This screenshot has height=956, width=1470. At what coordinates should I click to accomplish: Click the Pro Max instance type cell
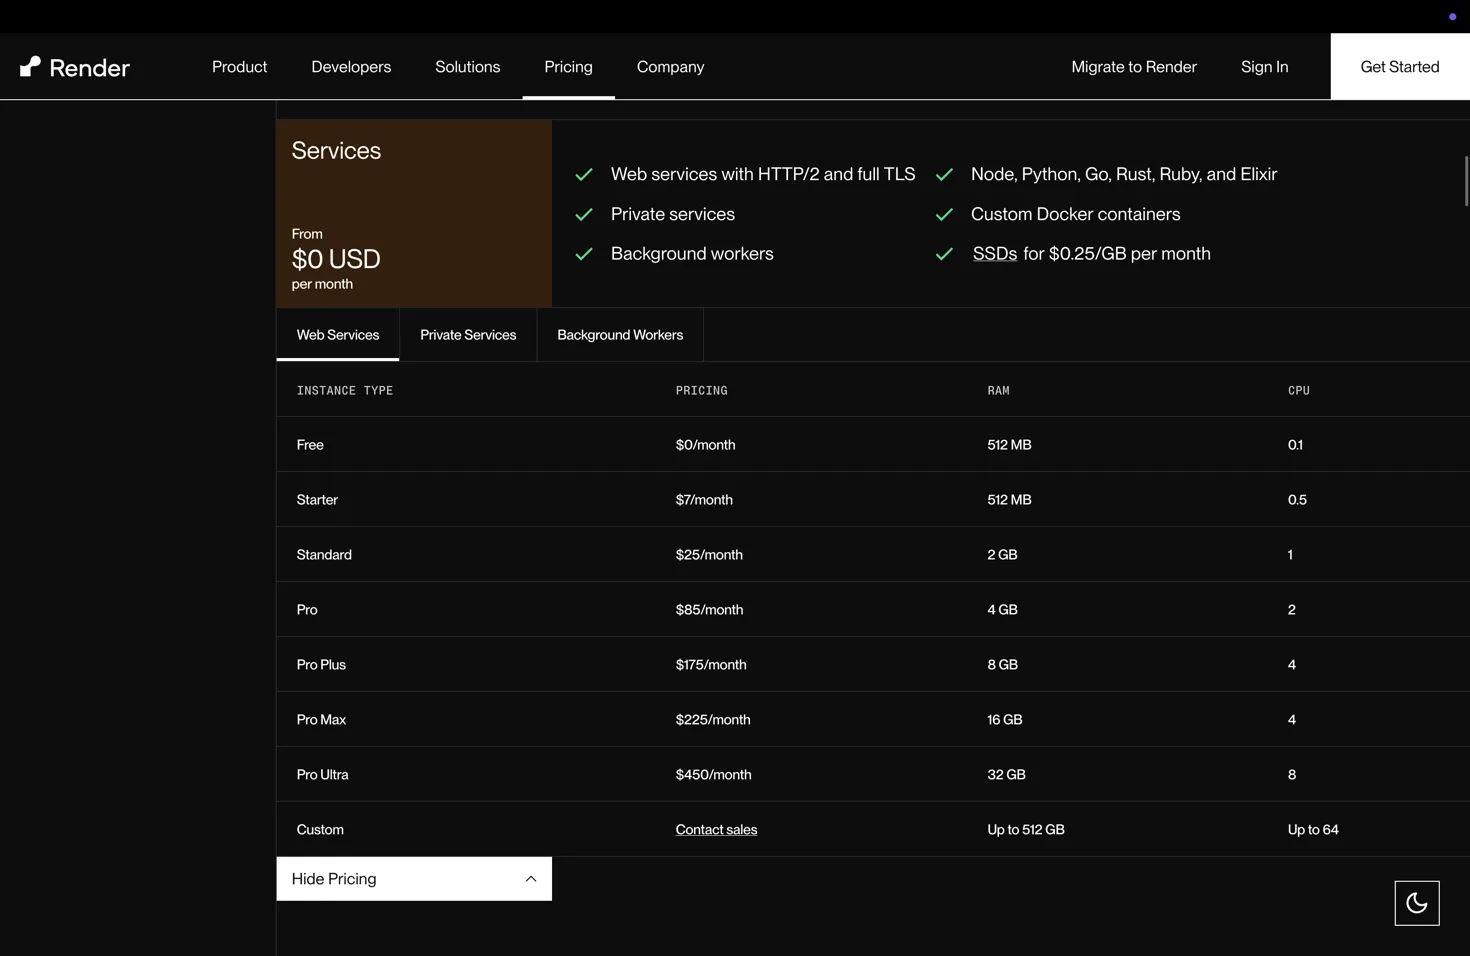click(321, 720)
